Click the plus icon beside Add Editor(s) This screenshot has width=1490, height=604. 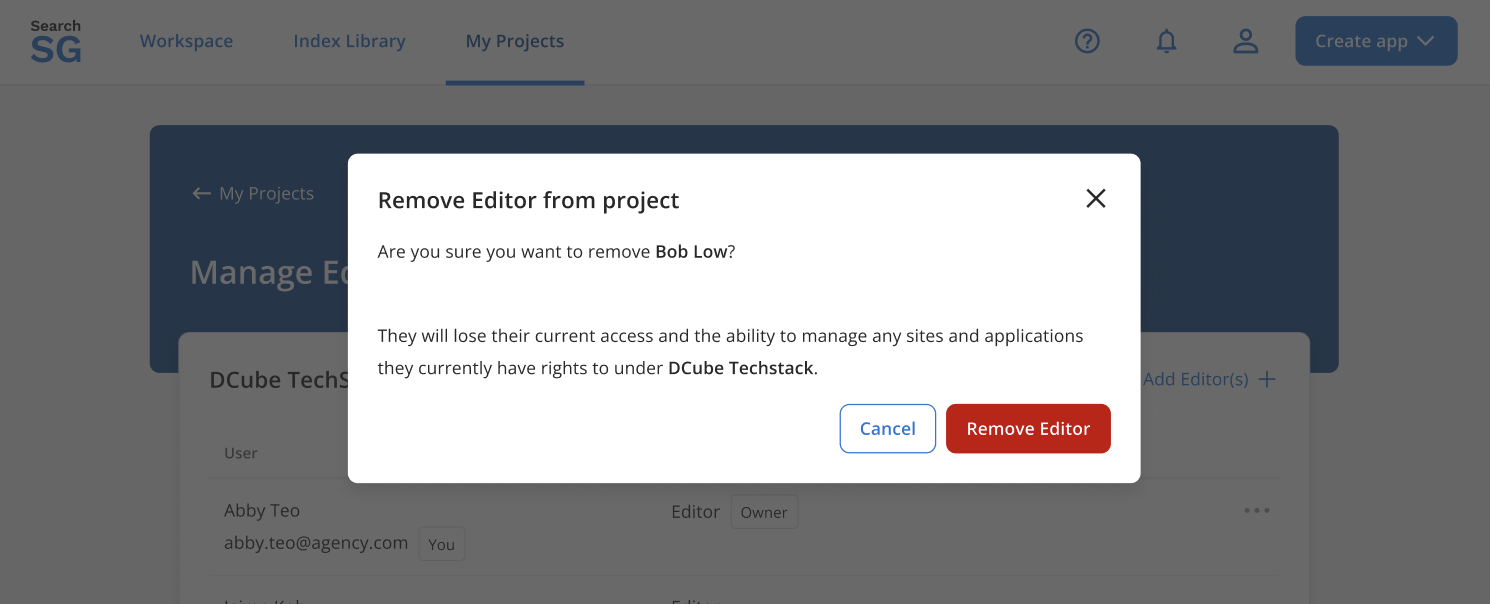tap(1267, 379)
